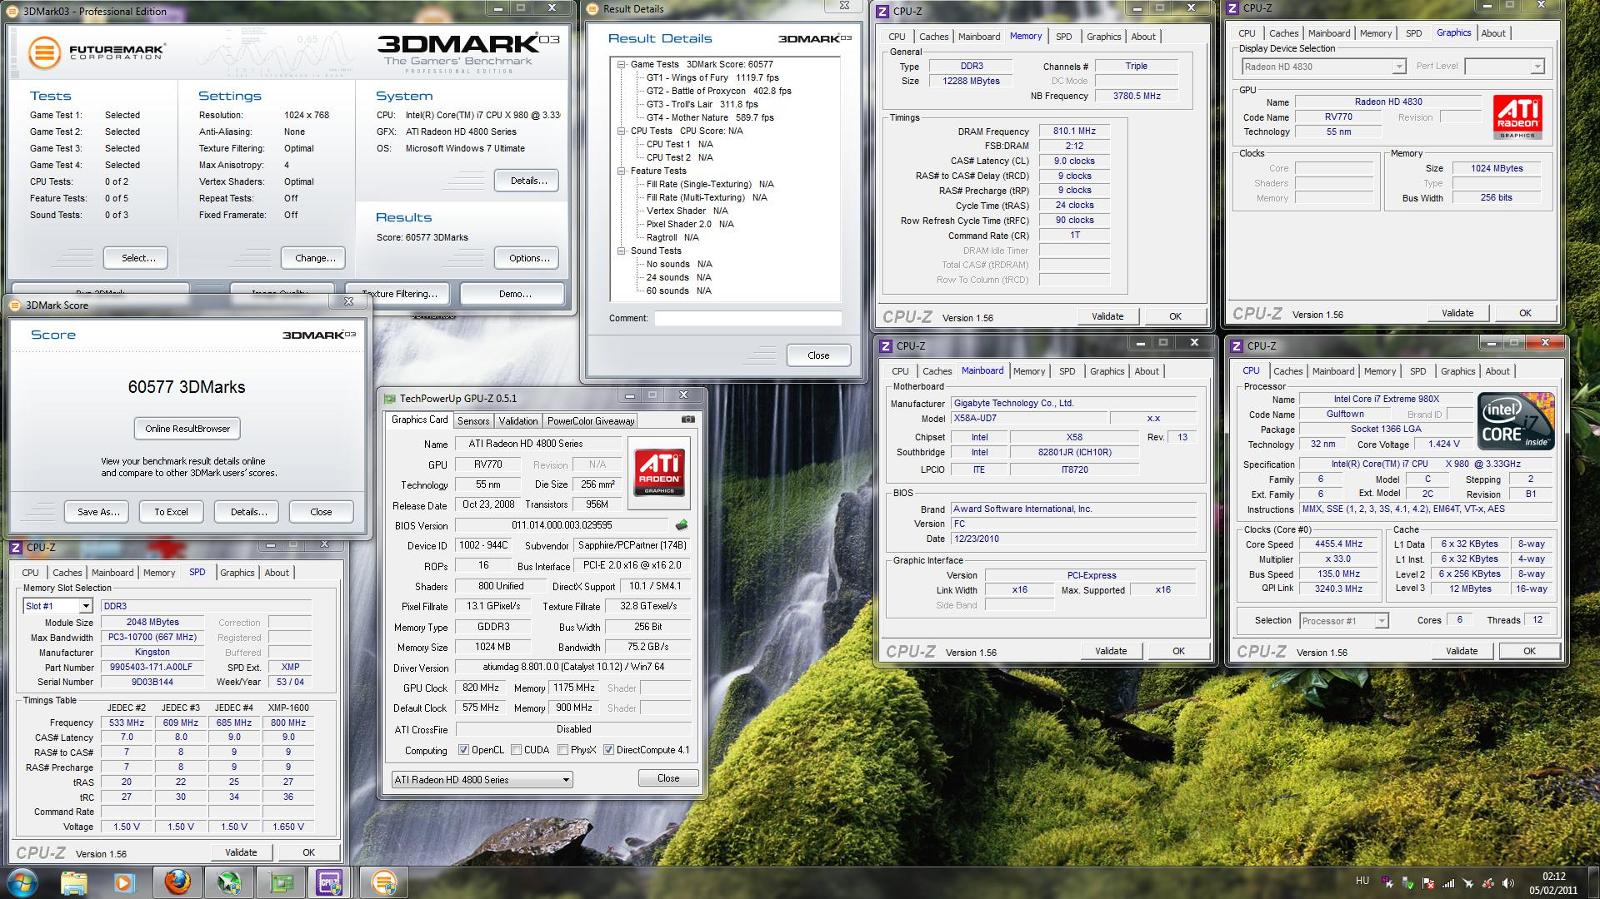Toggle the DirectCompute 4.1 checkbox

point(608,750)
